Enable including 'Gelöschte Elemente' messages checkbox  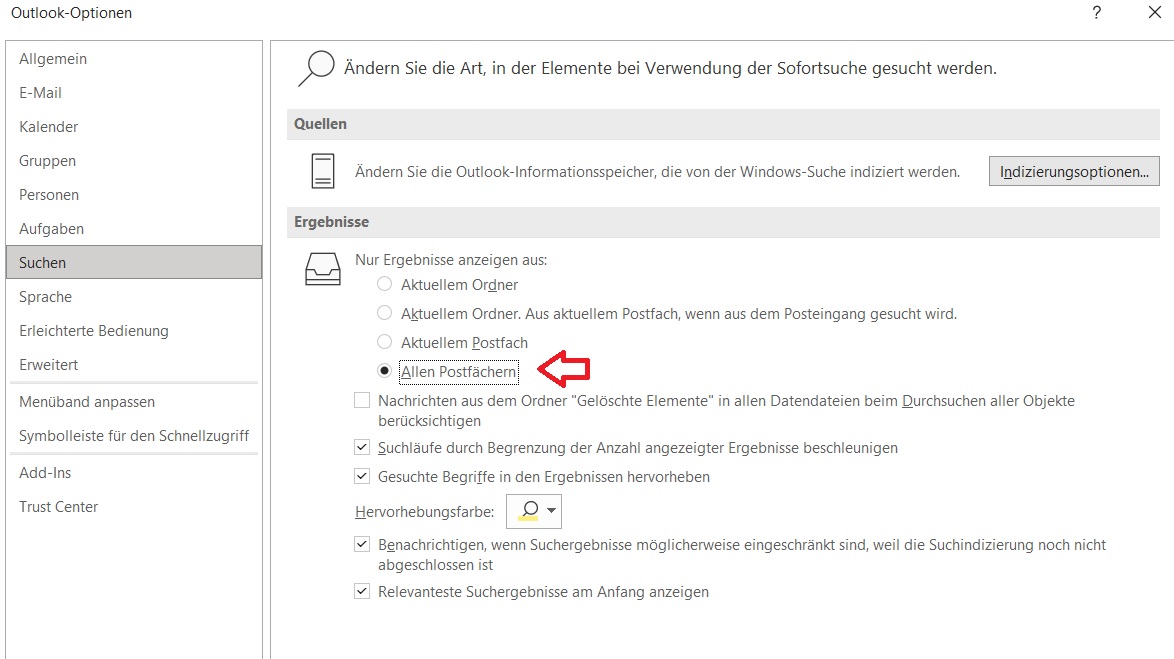(362, 401)
